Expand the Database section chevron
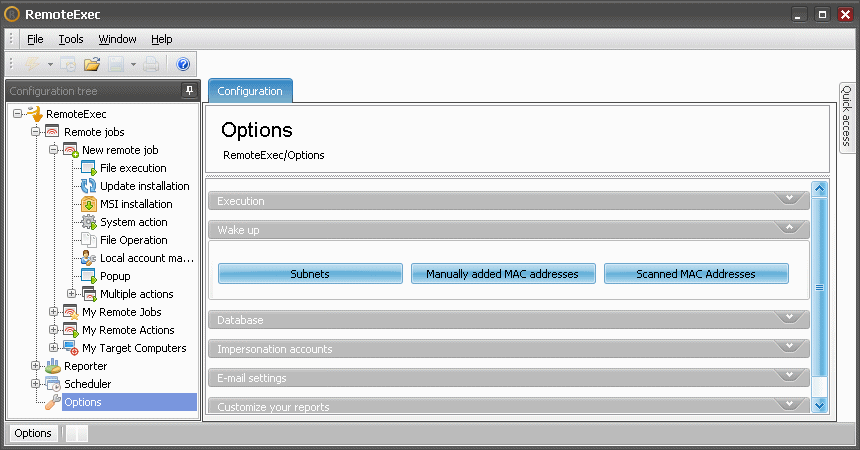 789,317
